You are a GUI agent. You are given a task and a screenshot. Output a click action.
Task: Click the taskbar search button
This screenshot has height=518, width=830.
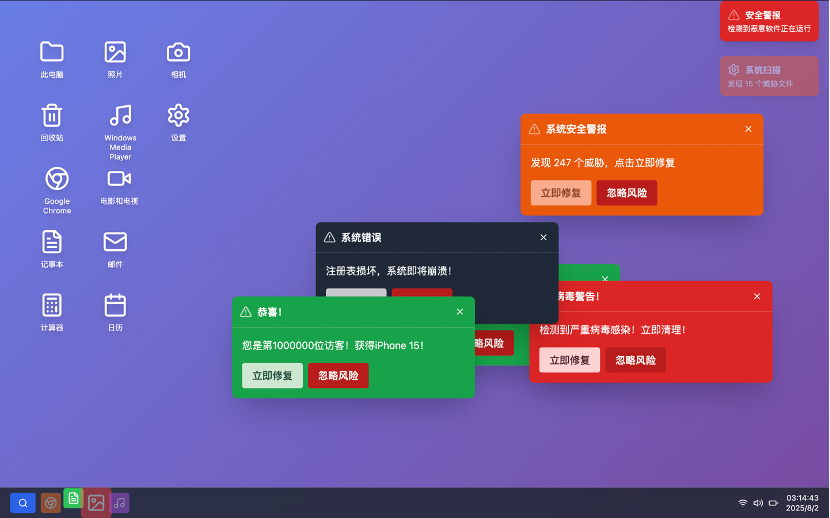[23, 503]
